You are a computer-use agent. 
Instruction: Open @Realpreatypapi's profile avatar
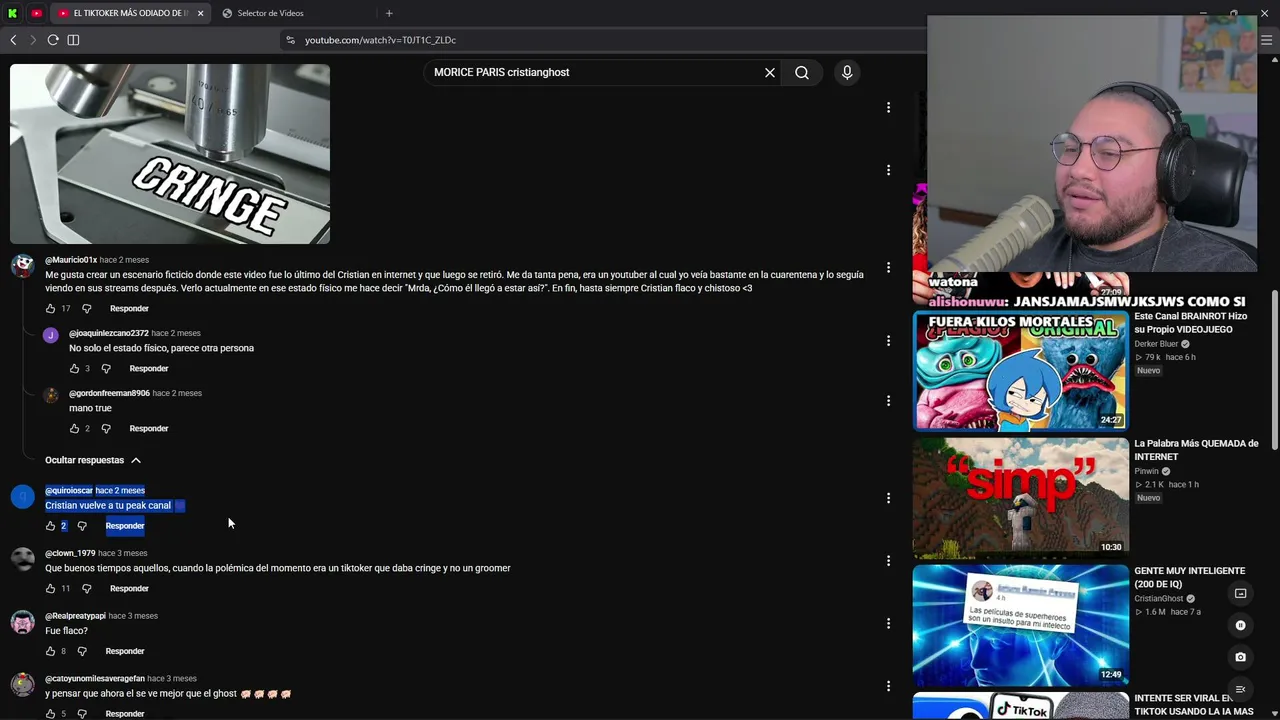pyautogui.click(x=22, y=622)
